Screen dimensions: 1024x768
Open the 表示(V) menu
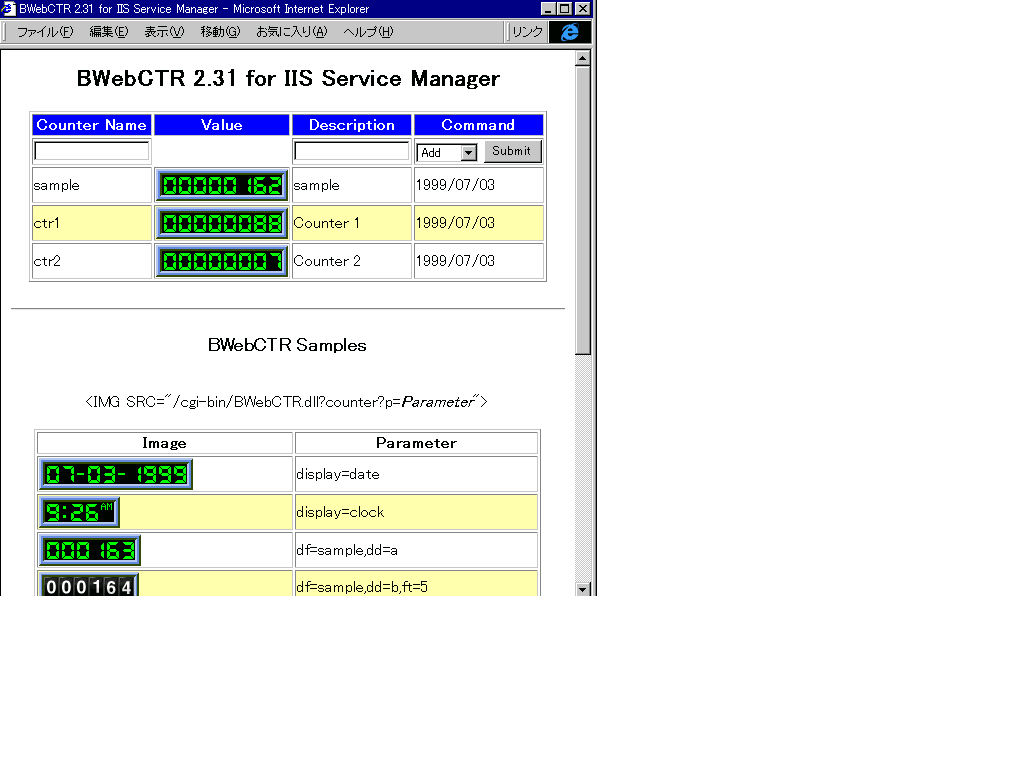point(164,31)
